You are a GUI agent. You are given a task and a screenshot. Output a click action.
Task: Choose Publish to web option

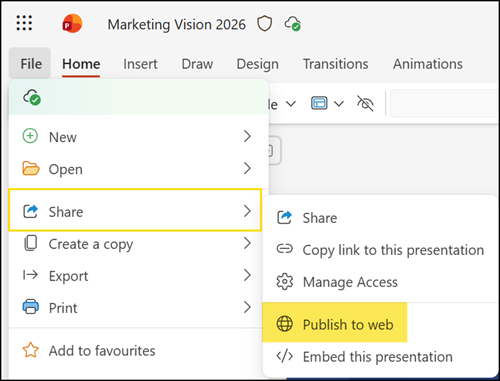tap(335, 323)
